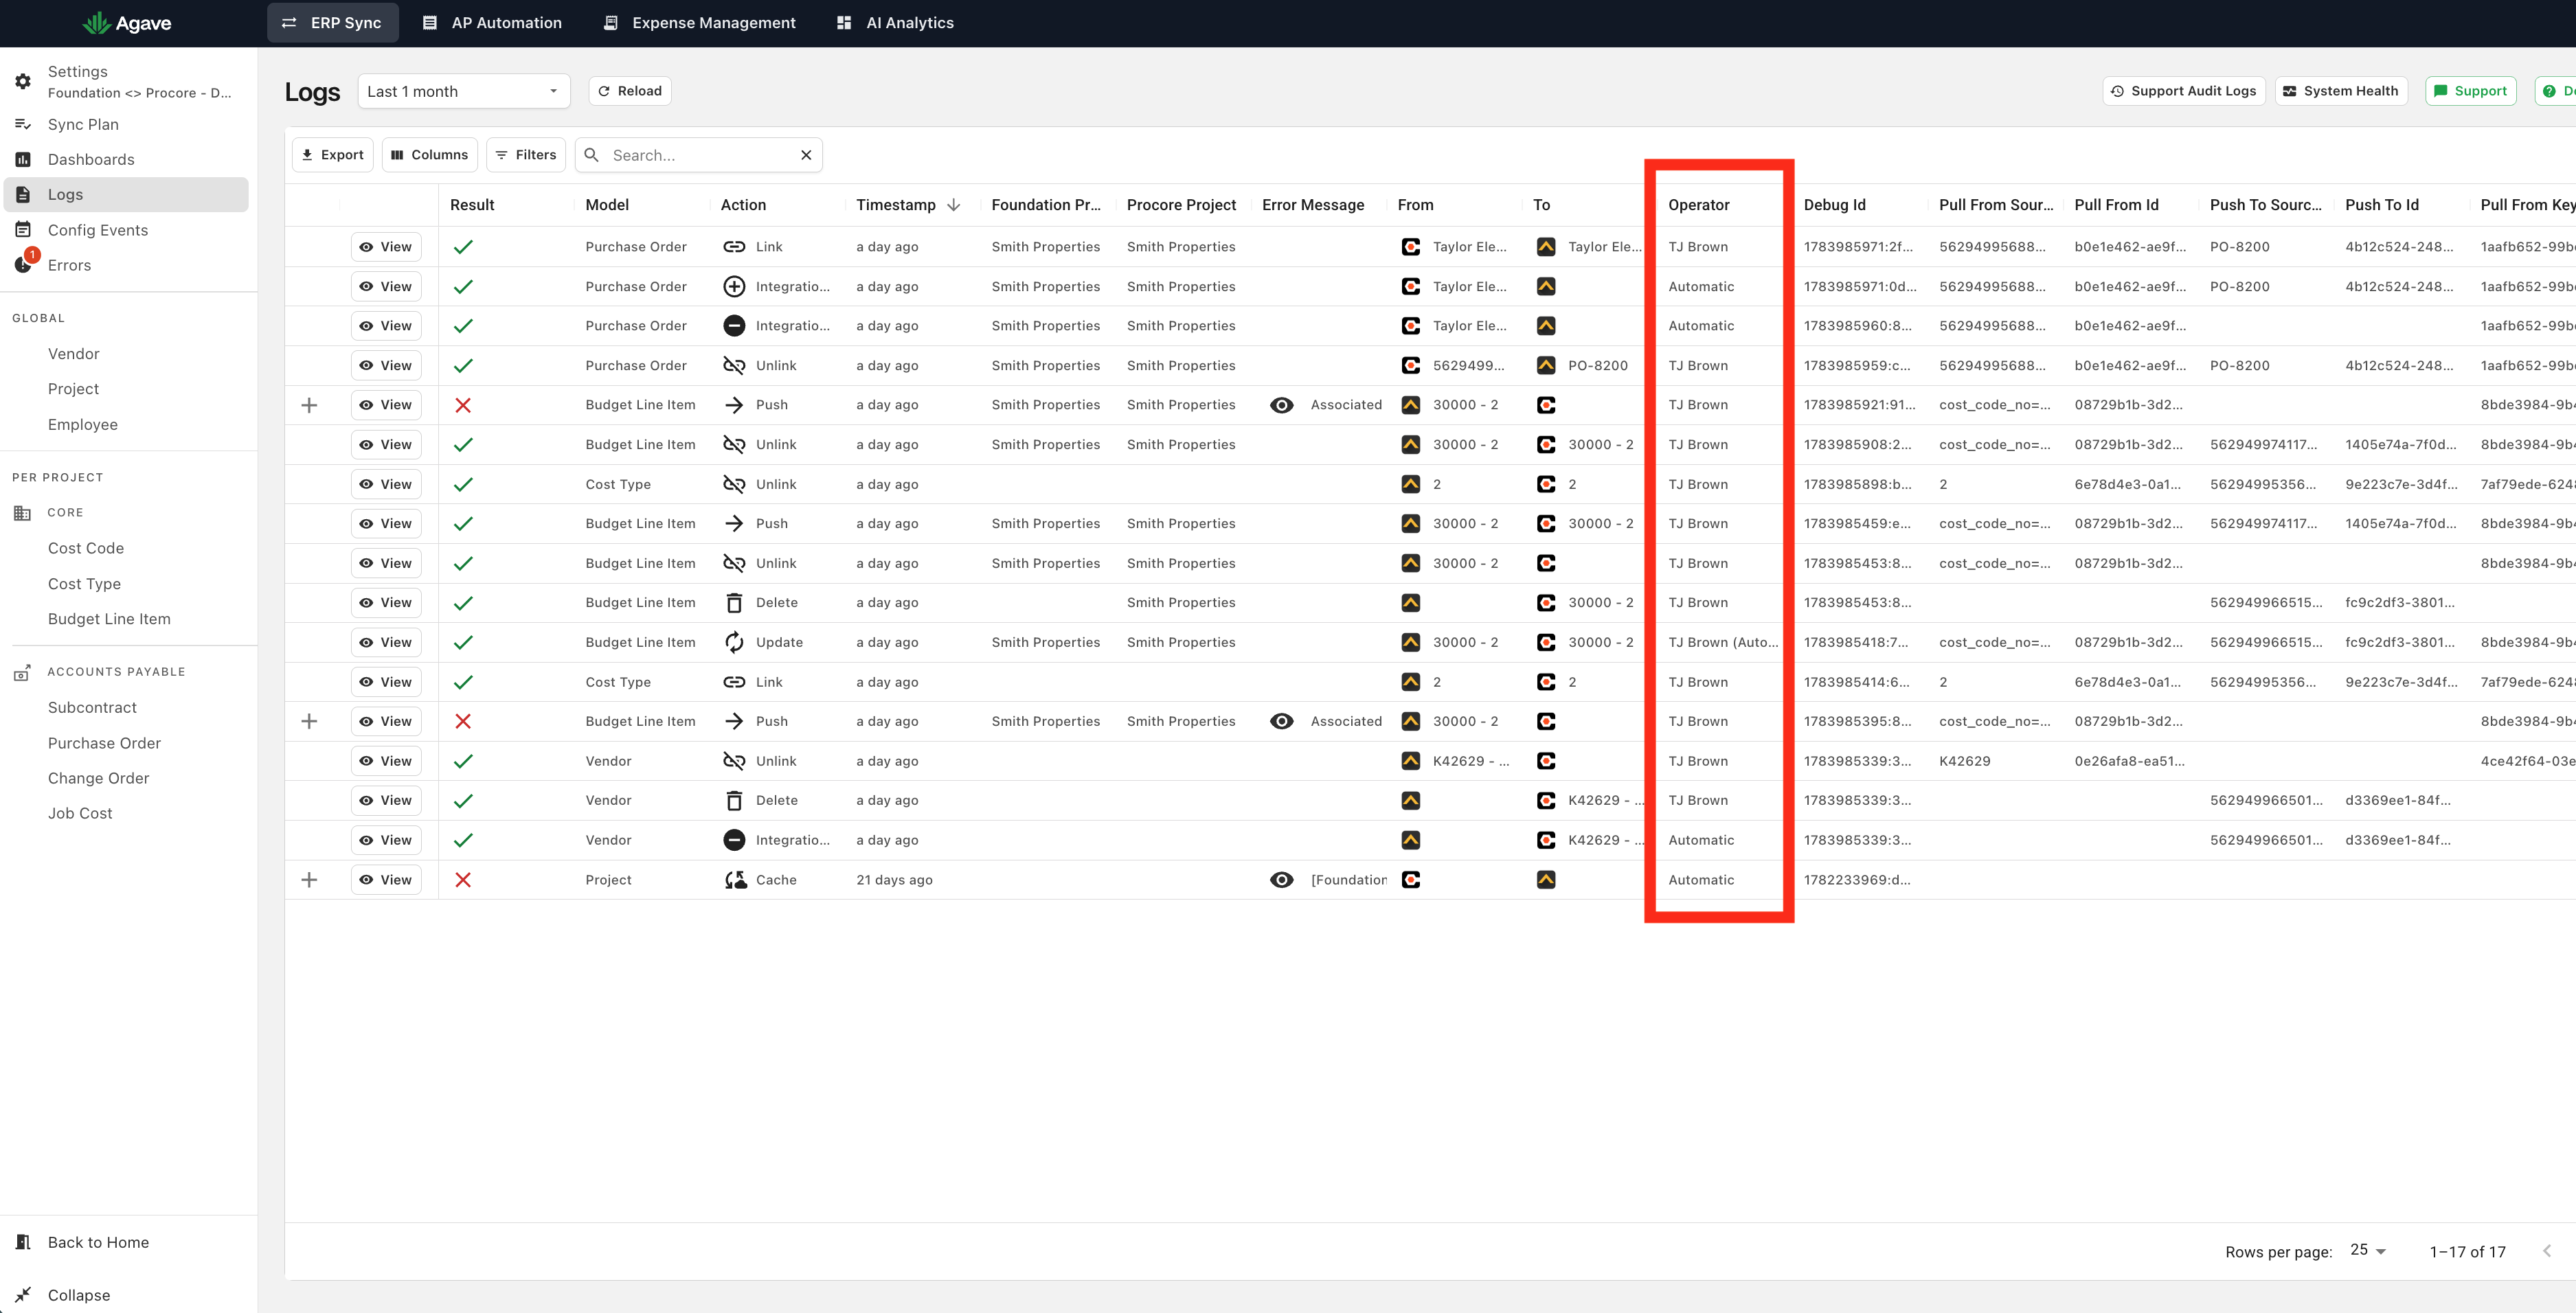Toggle error message eye in first failed Push row

[1282, 405]
